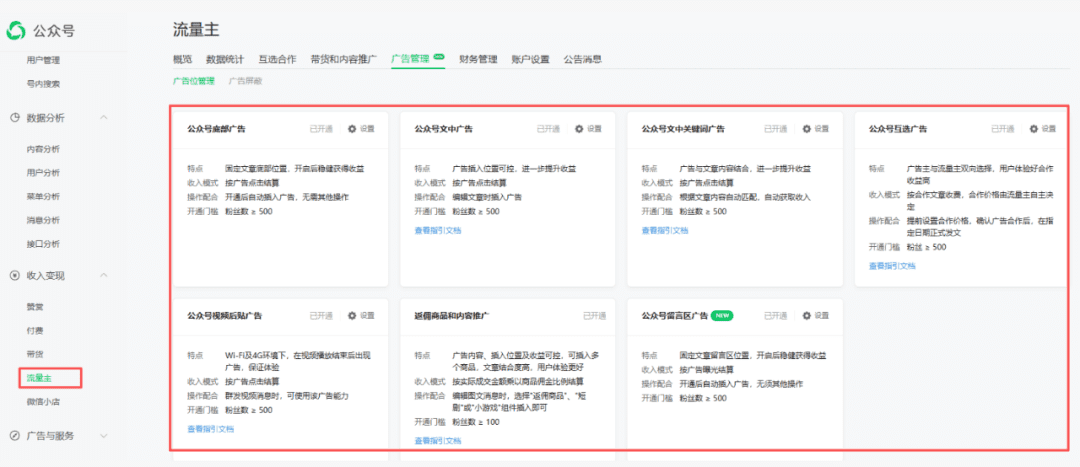Viewport: 1080px width, 467px height.
Task: Switch to the 数据统计 tab
Action: [x=225, y=60]
